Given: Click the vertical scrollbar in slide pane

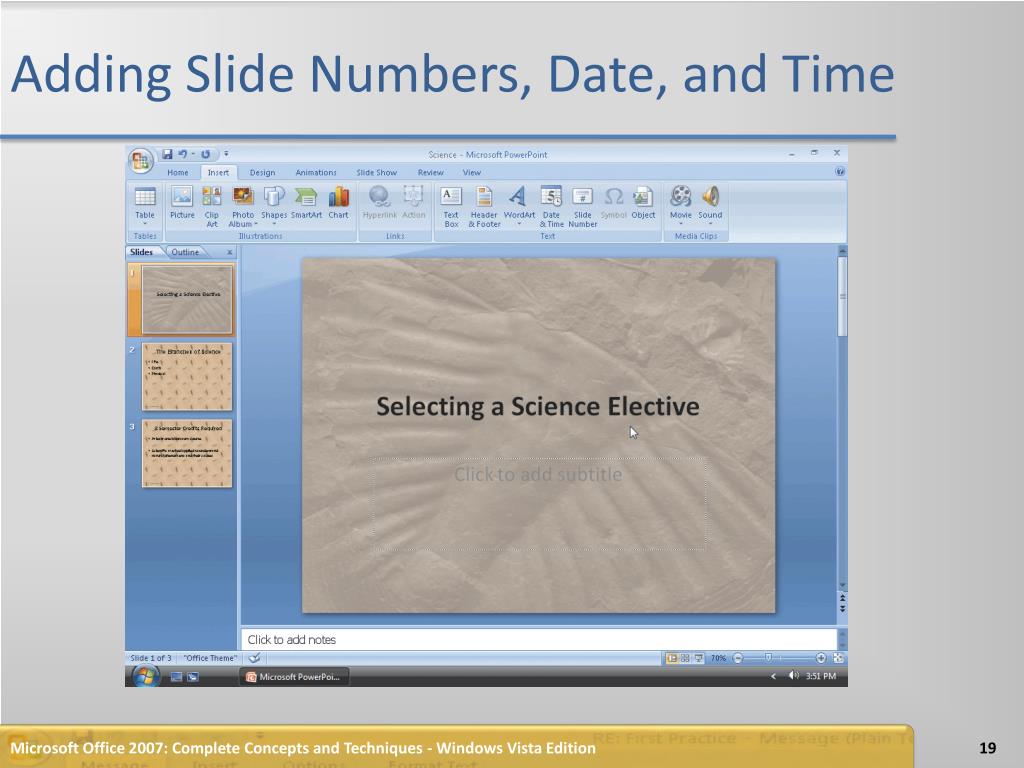Looking at the screenshot, I should (842, 297).
